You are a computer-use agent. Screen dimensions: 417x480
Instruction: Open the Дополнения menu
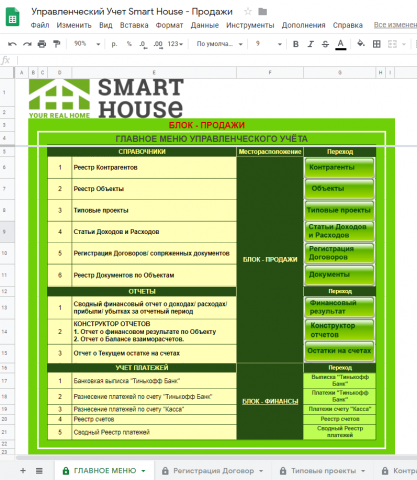click(x=303, y=25)
